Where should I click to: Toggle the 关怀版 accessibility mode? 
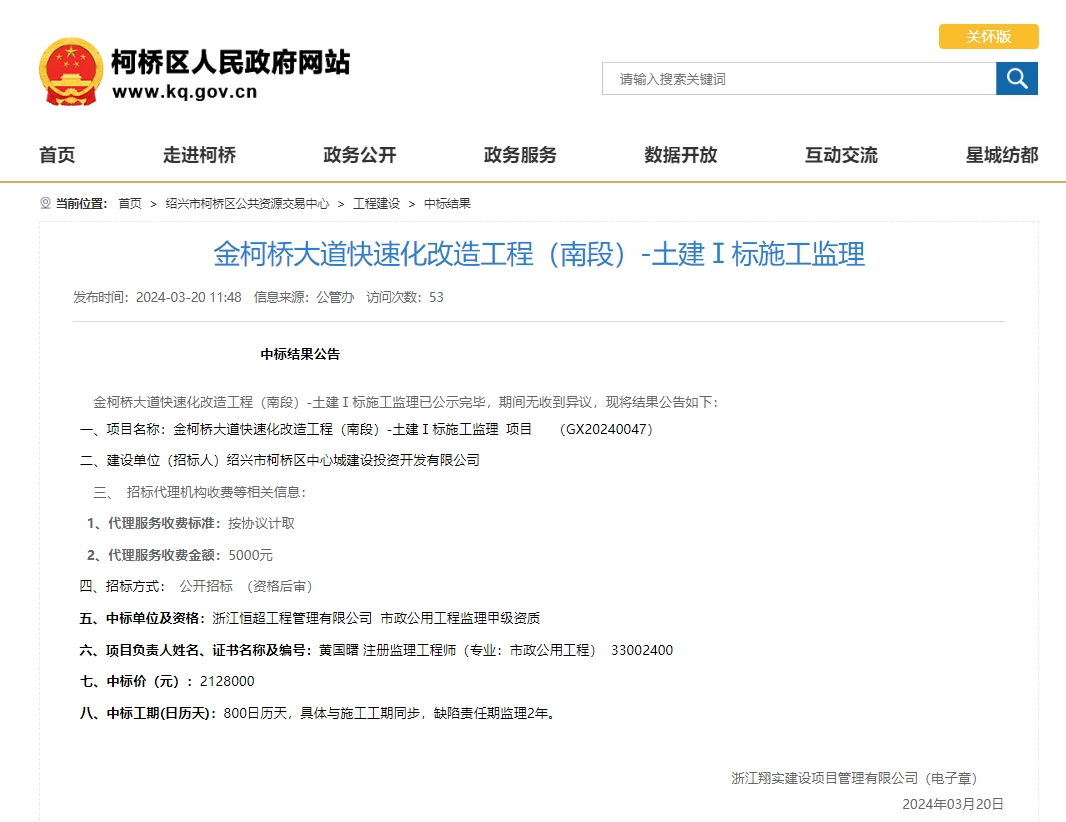click(988, 37)
